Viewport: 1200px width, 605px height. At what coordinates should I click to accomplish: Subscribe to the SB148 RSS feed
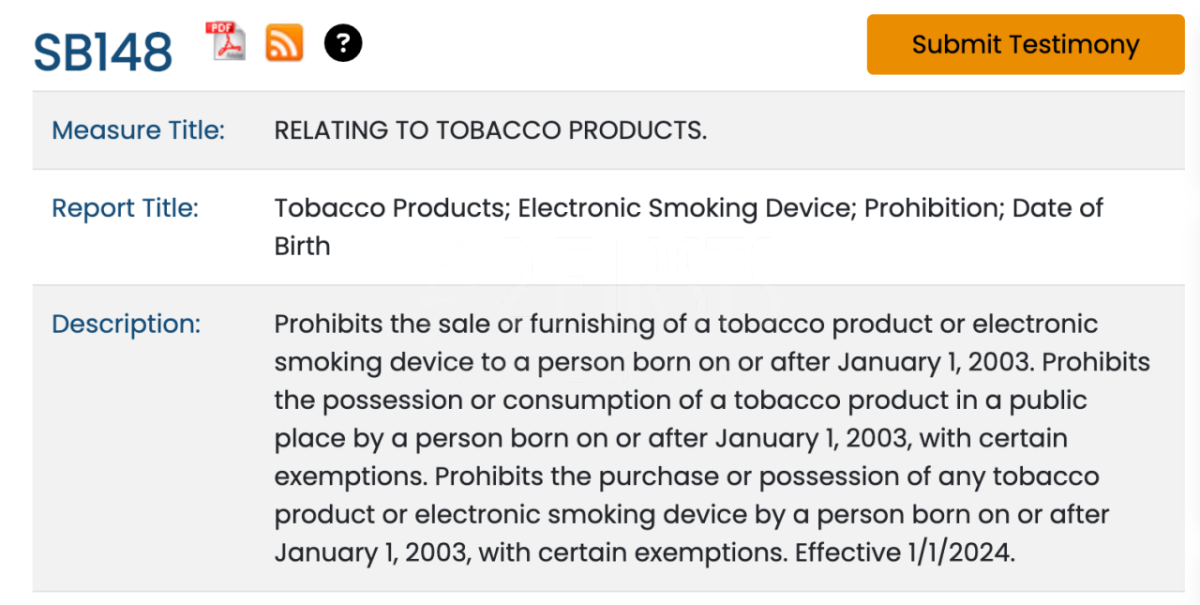(284, 43)
